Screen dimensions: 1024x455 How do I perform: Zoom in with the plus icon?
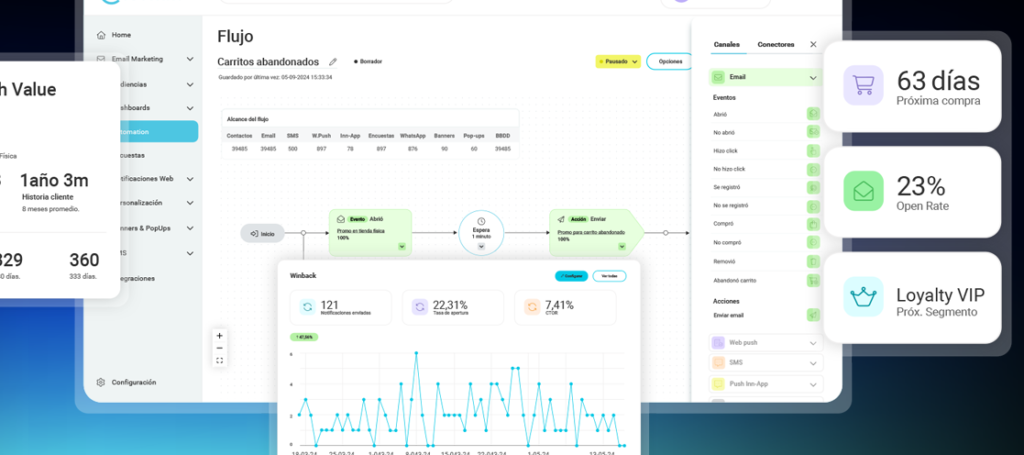[219, 336]
